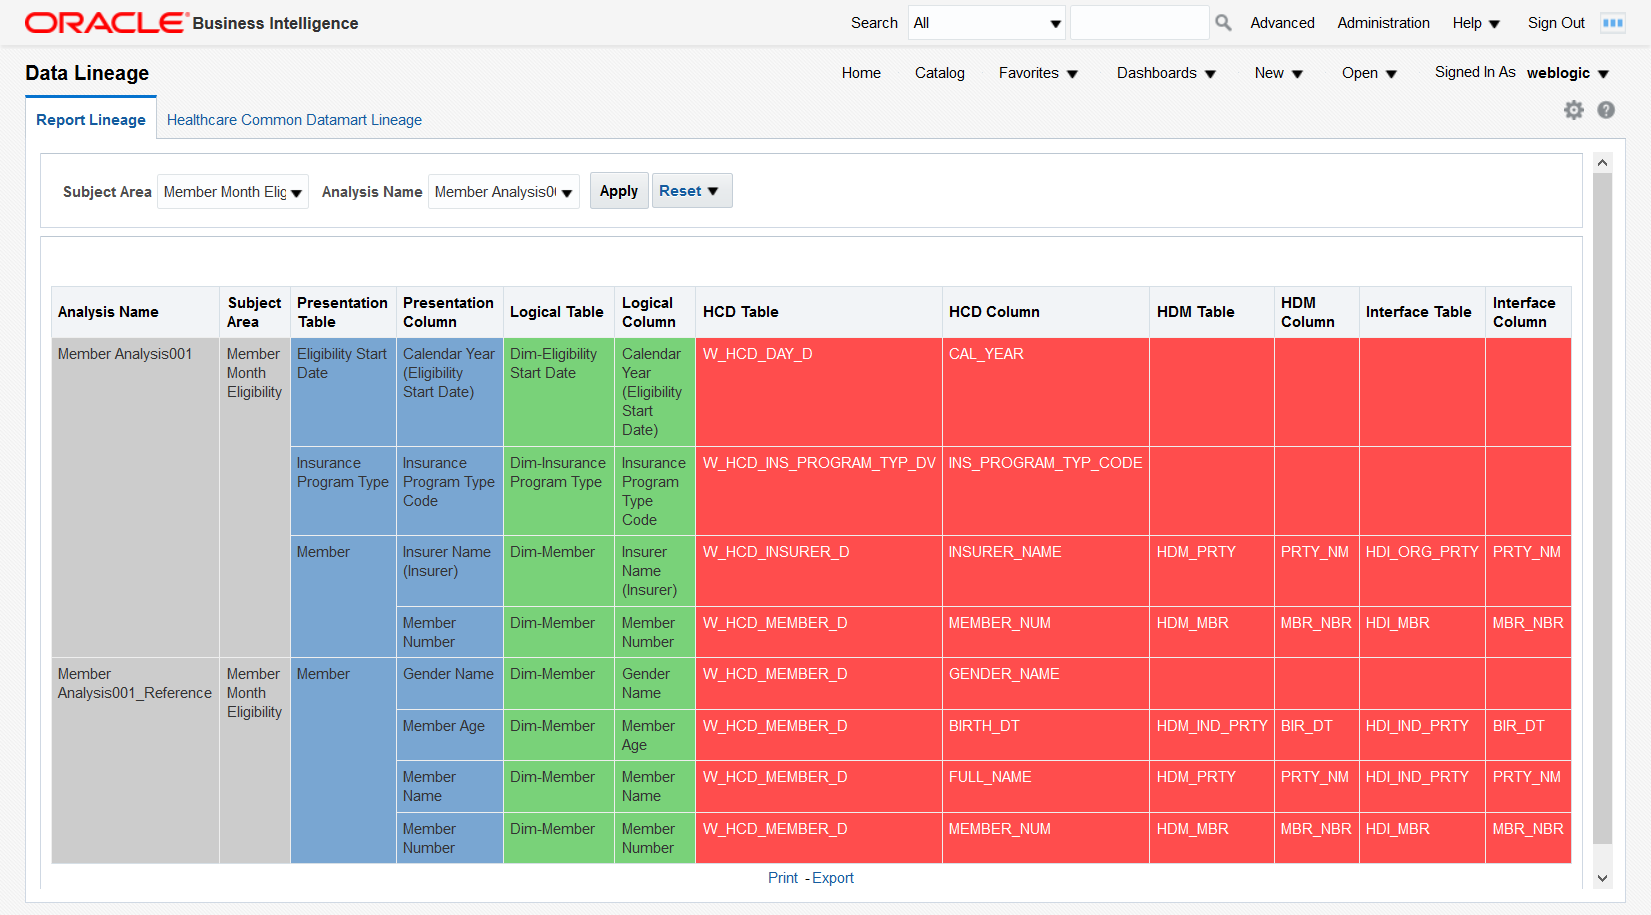Image resolution: width=1651 pixels, height=915 pixels.
Task: Switch to the Report Lineage tab
Action: pos(91,120)
